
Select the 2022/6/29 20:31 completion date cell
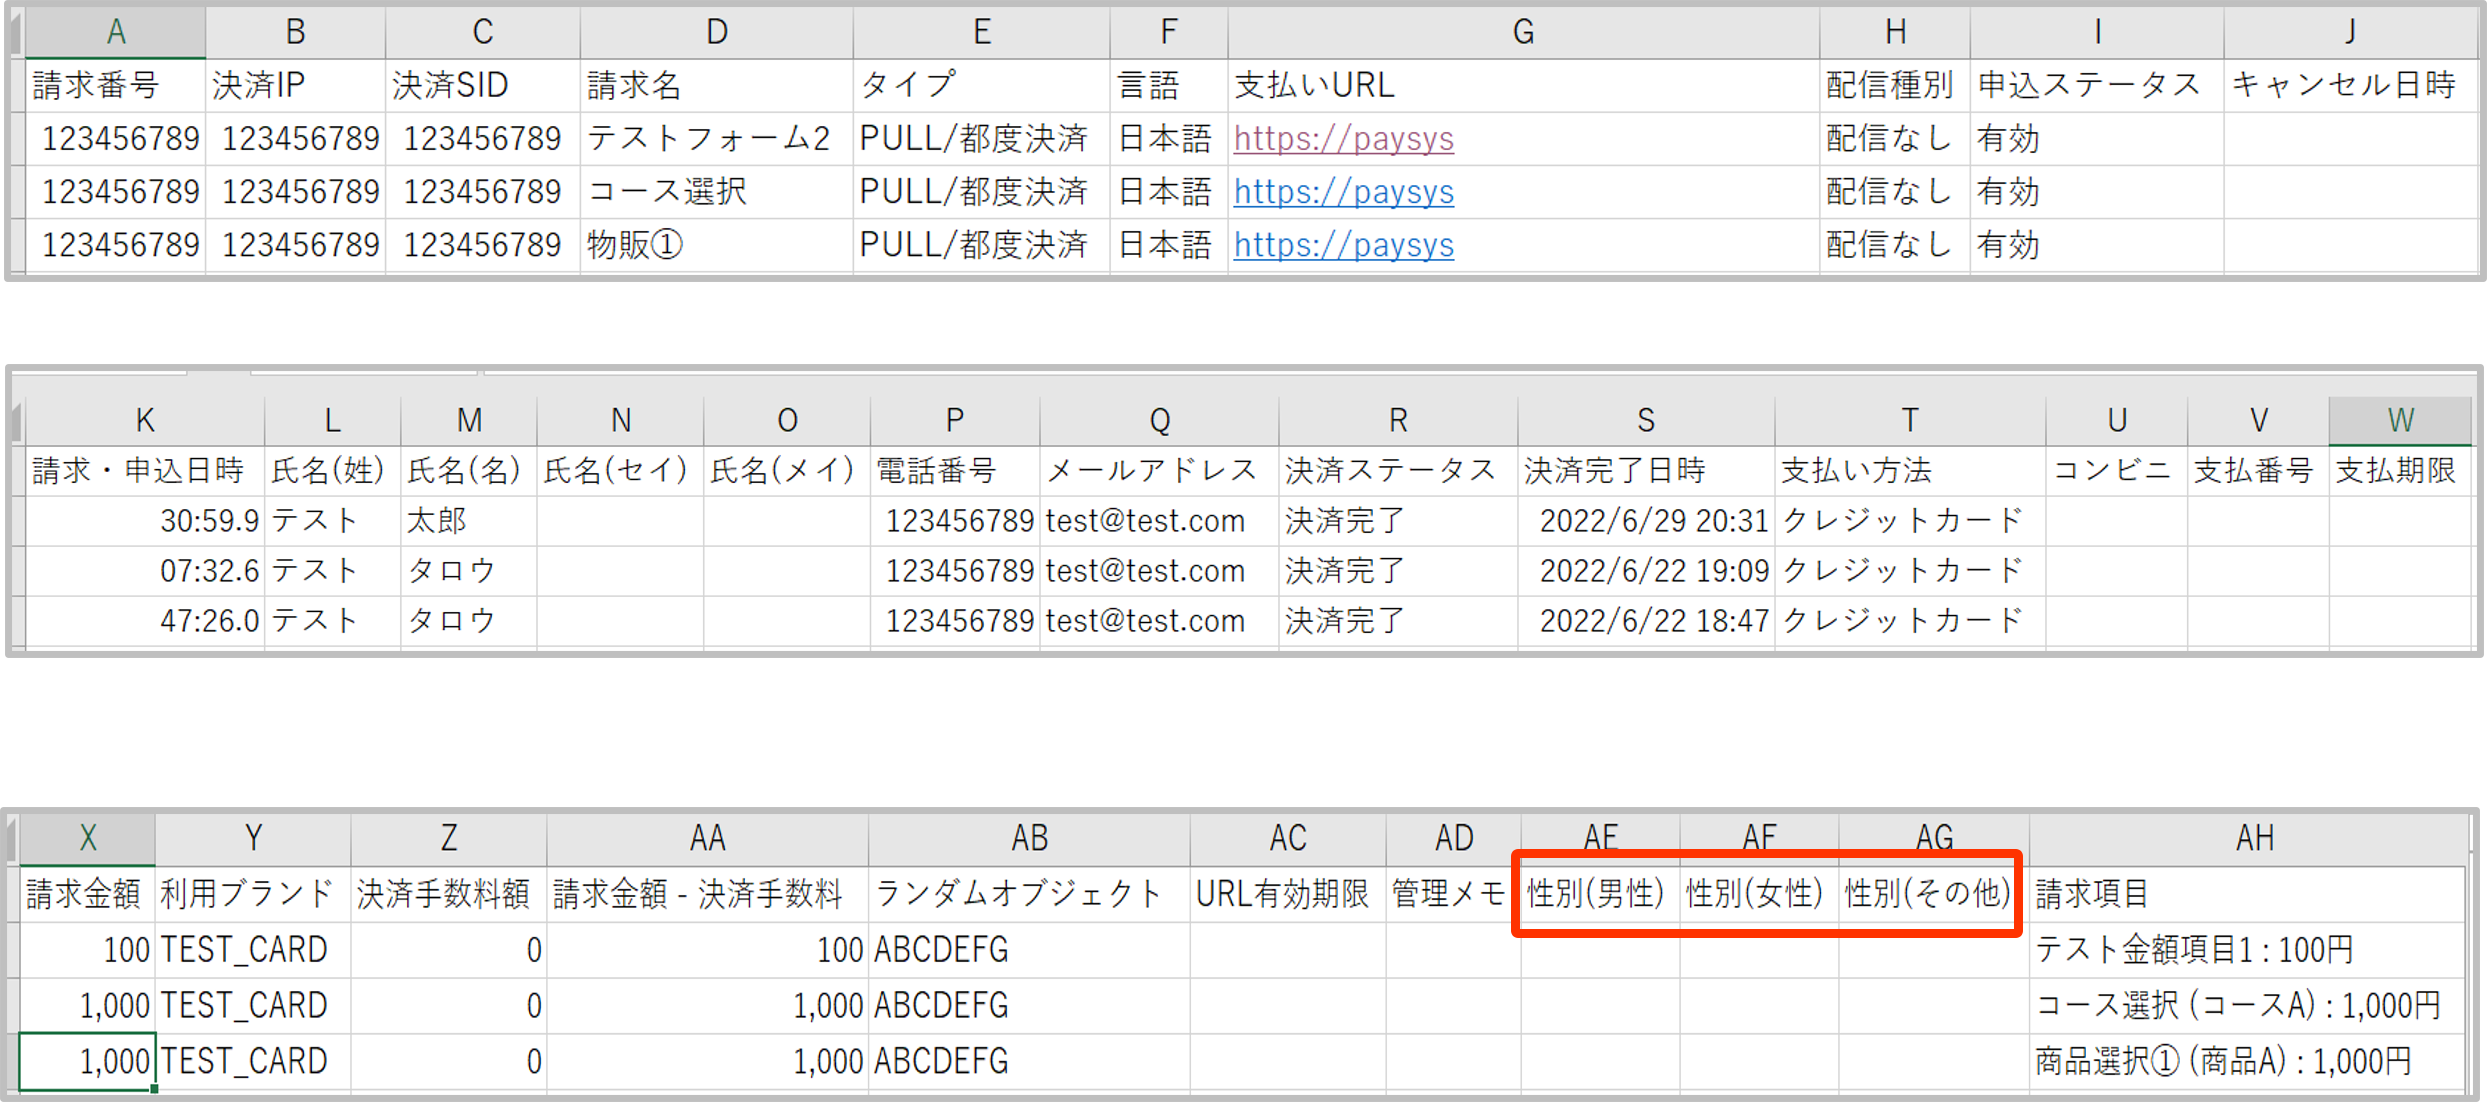point(1652,521)
